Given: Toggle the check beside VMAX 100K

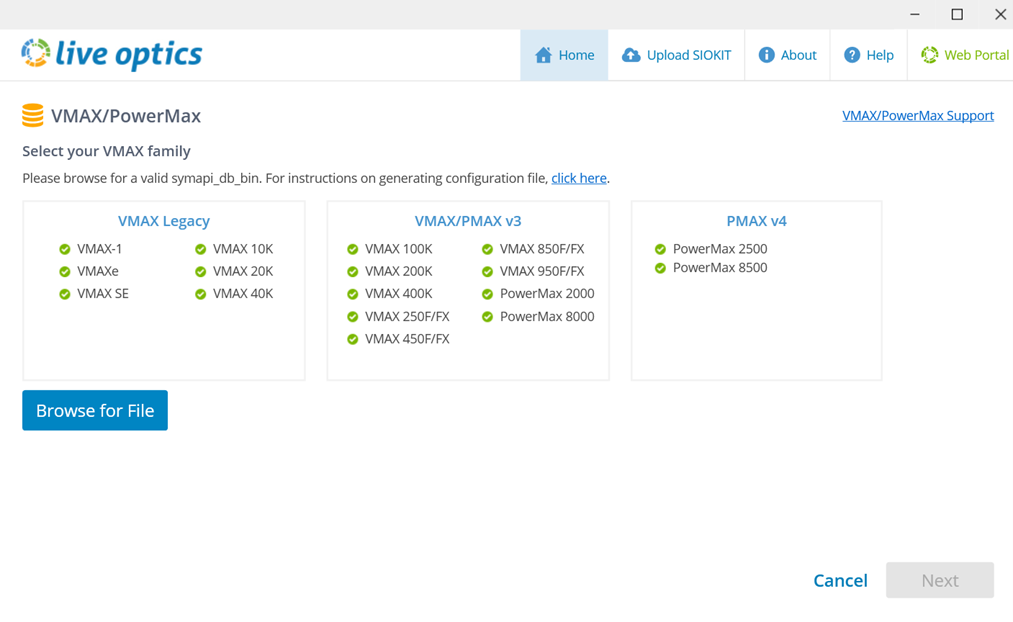Looking at the screenshot, I should coord(352,248).
